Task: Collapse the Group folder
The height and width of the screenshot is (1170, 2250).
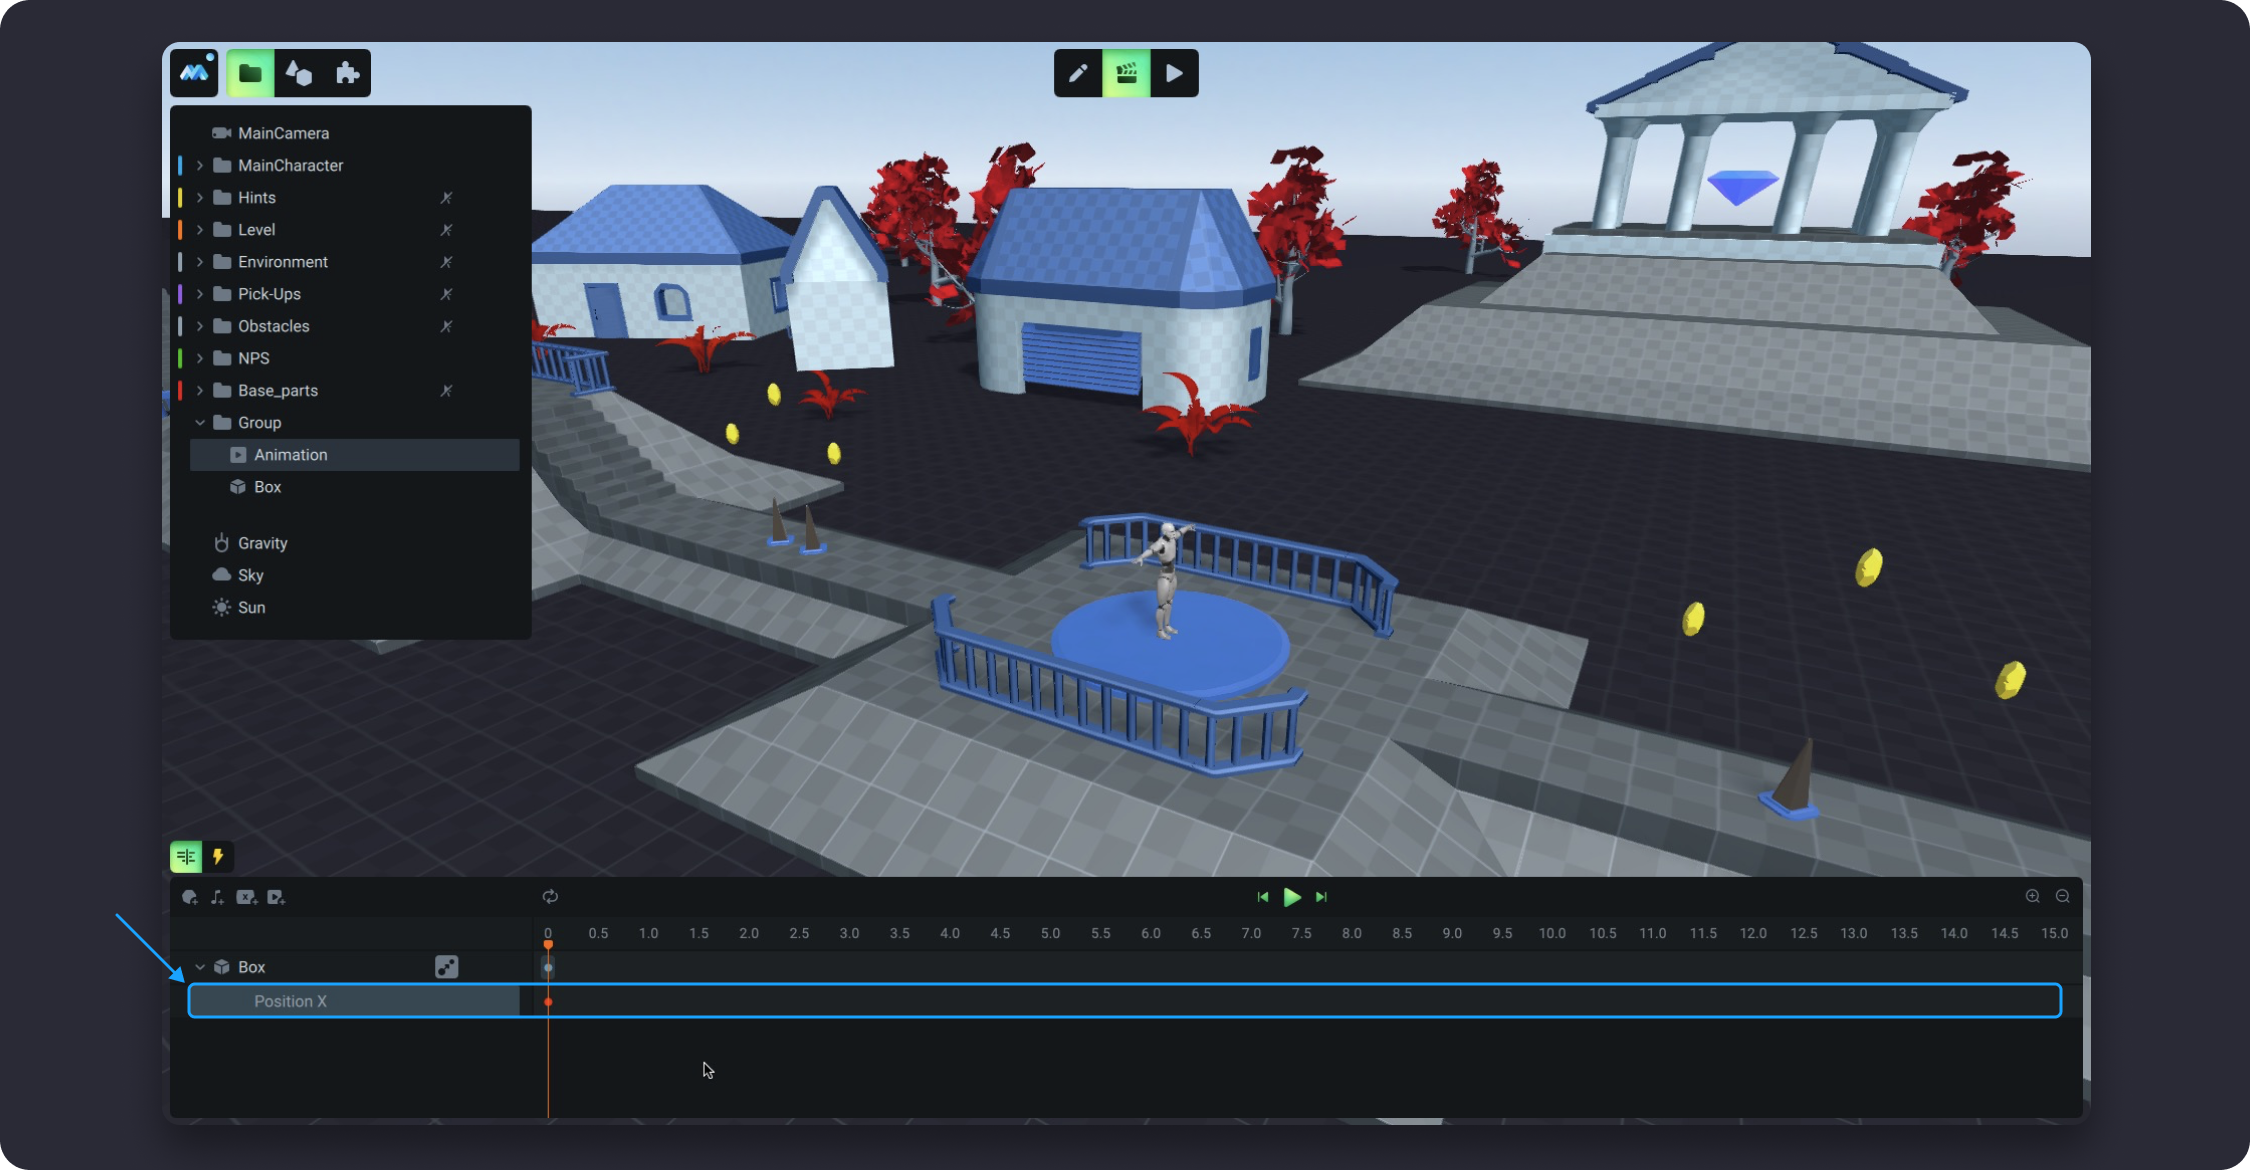Action: (200, 423)
